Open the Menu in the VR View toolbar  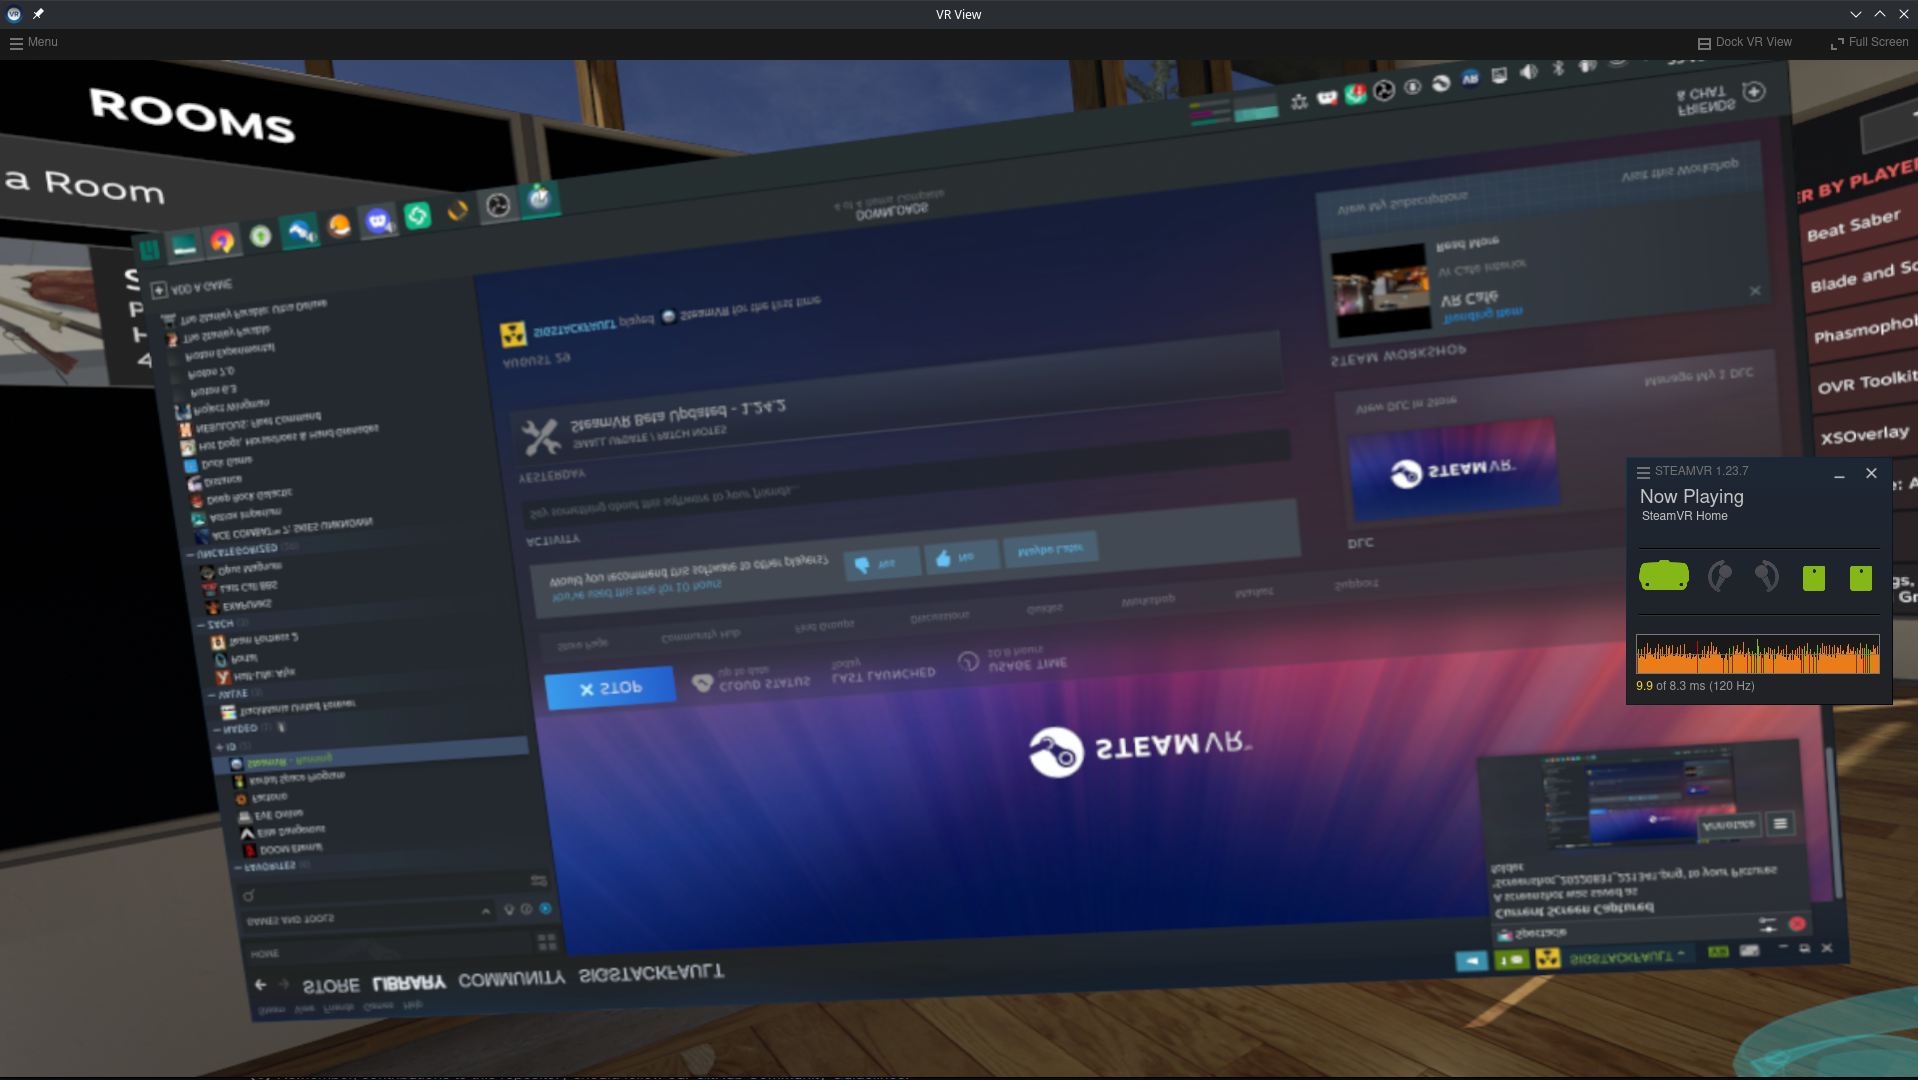pos(33,42)
